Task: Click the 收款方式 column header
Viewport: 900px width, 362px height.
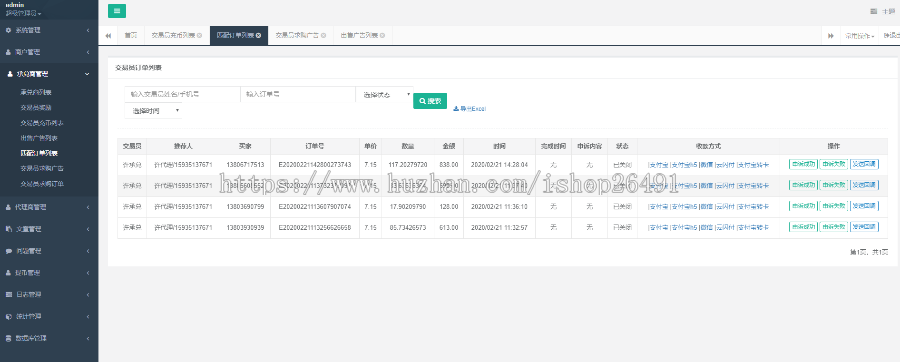Action: point(708,146)
